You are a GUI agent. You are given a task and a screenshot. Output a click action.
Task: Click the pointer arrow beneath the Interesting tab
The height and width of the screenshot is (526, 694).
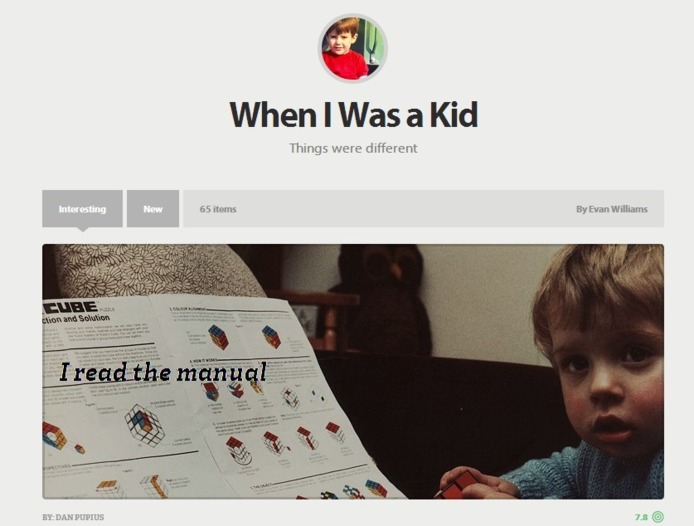point(82,229)
